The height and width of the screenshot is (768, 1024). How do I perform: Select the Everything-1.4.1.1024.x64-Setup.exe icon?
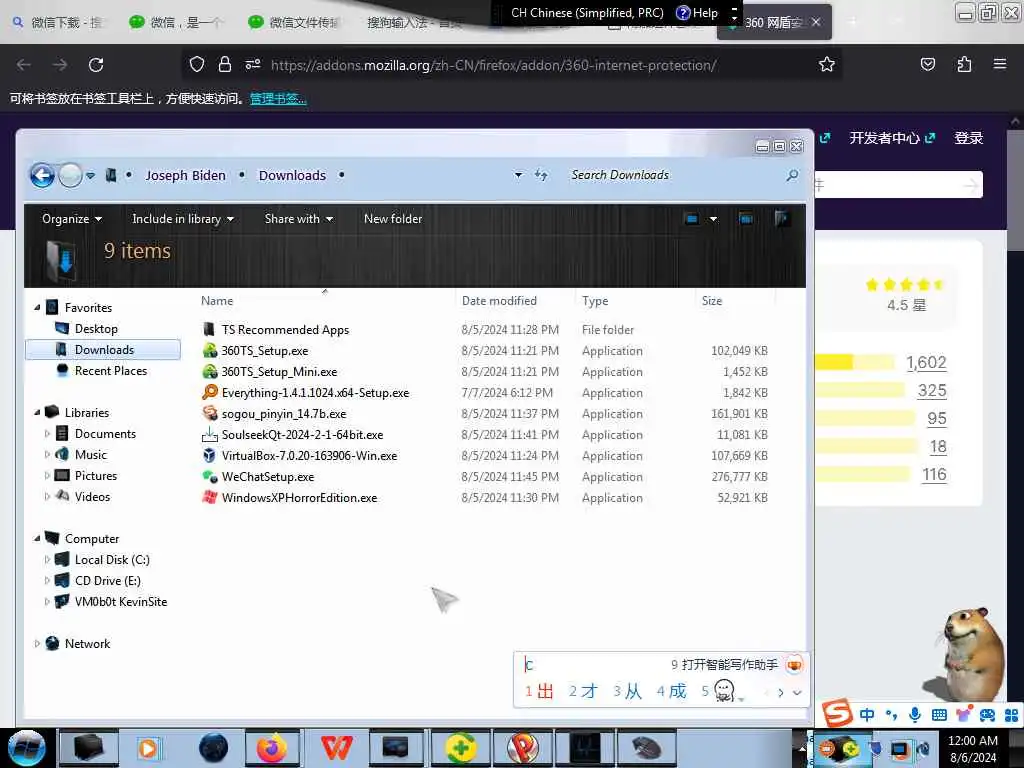tap(209, 392)
